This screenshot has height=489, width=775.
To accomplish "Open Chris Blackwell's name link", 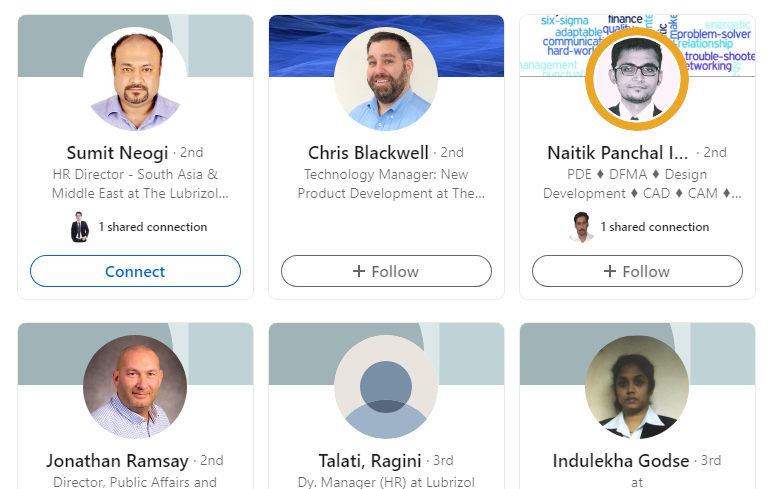I will pos(368,153).
